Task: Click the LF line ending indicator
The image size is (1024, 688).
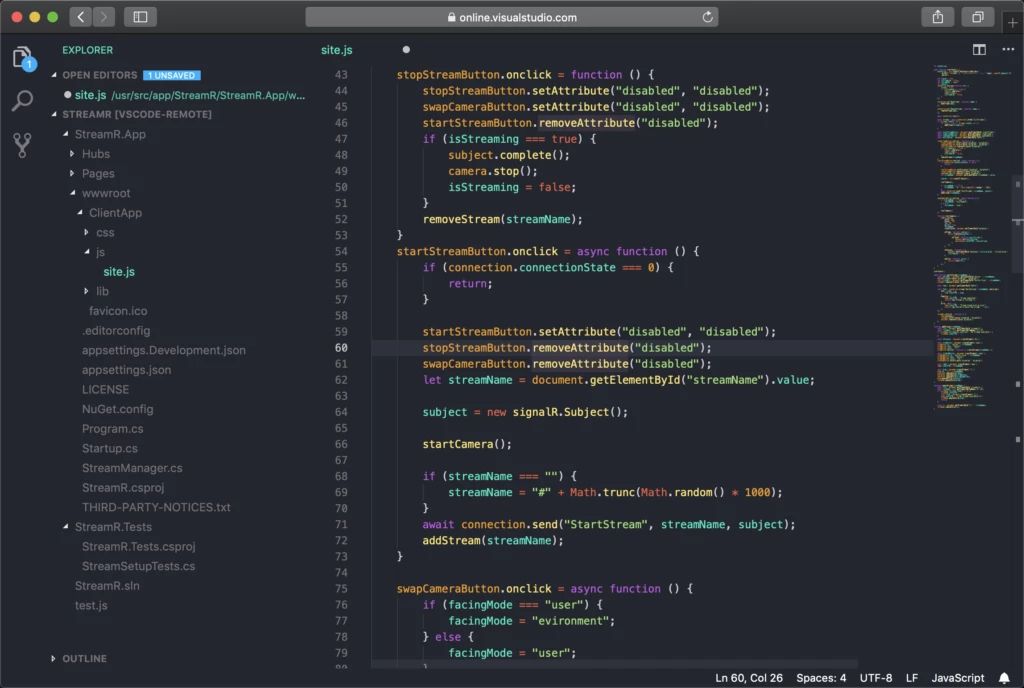Action: pos(911,677)
